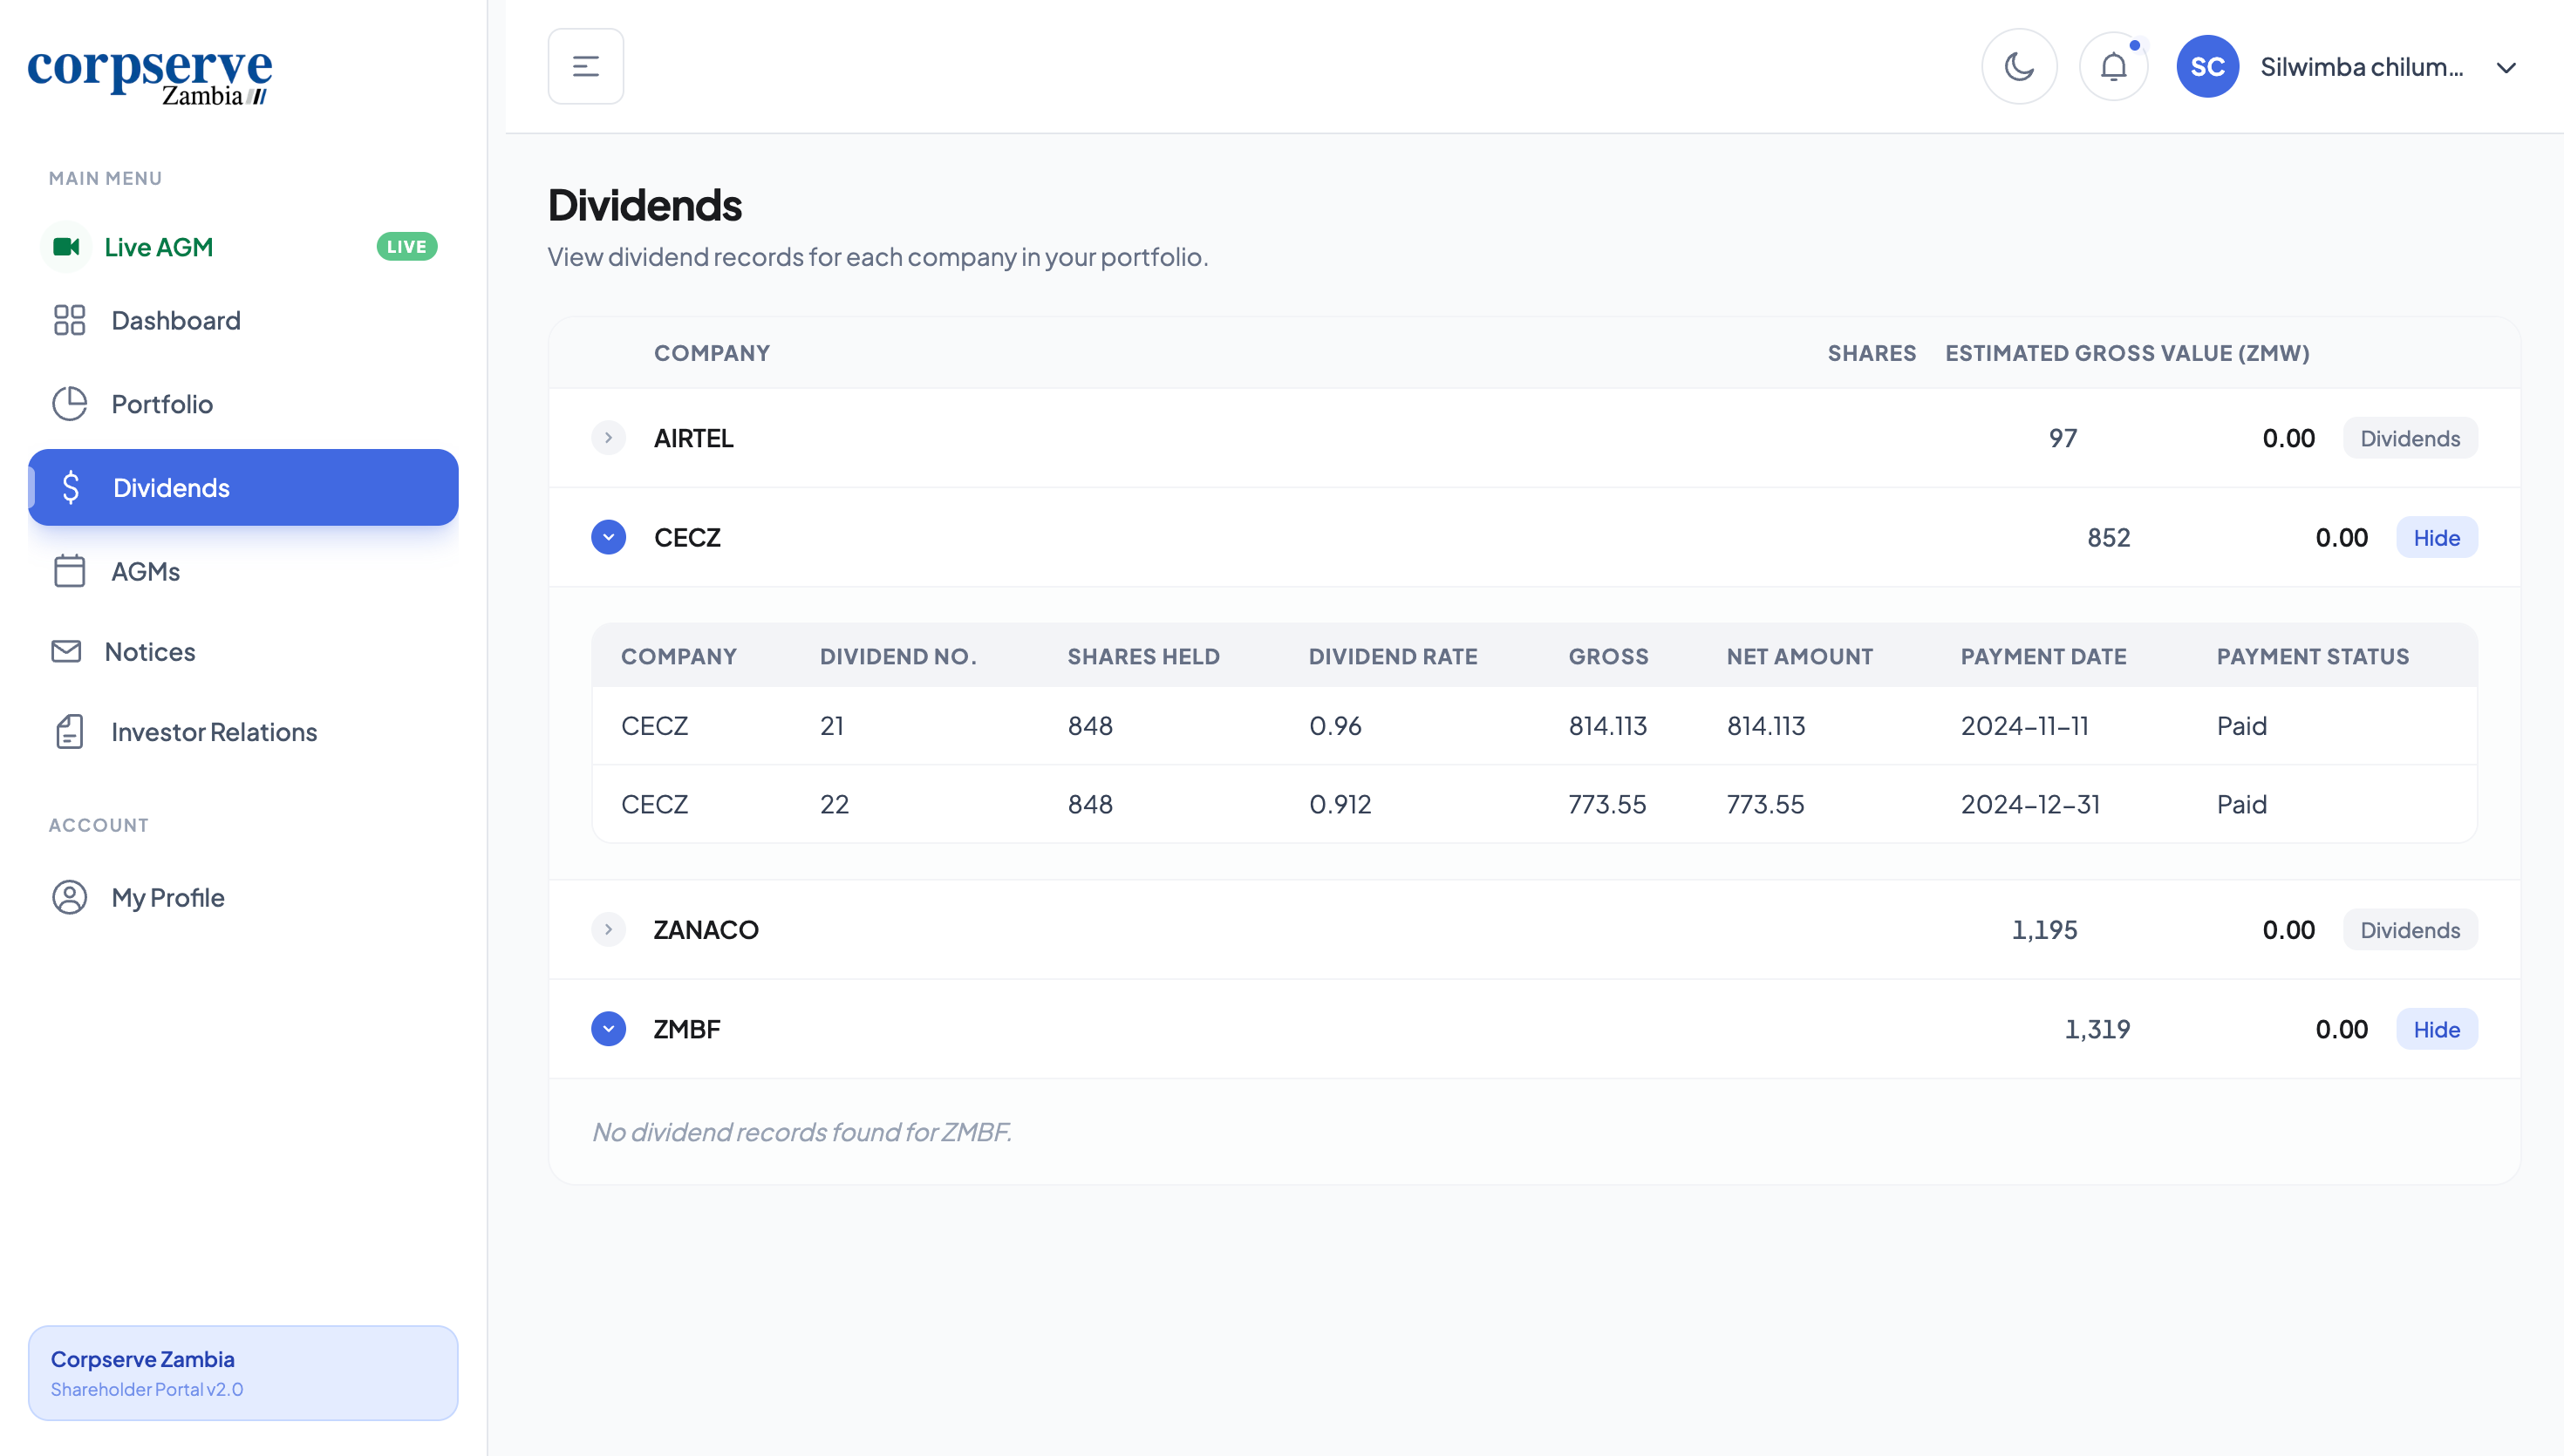Collapse the CECZ row chevron
The width and height of the screenshot is (2564, 1456).
click(608, 538)
